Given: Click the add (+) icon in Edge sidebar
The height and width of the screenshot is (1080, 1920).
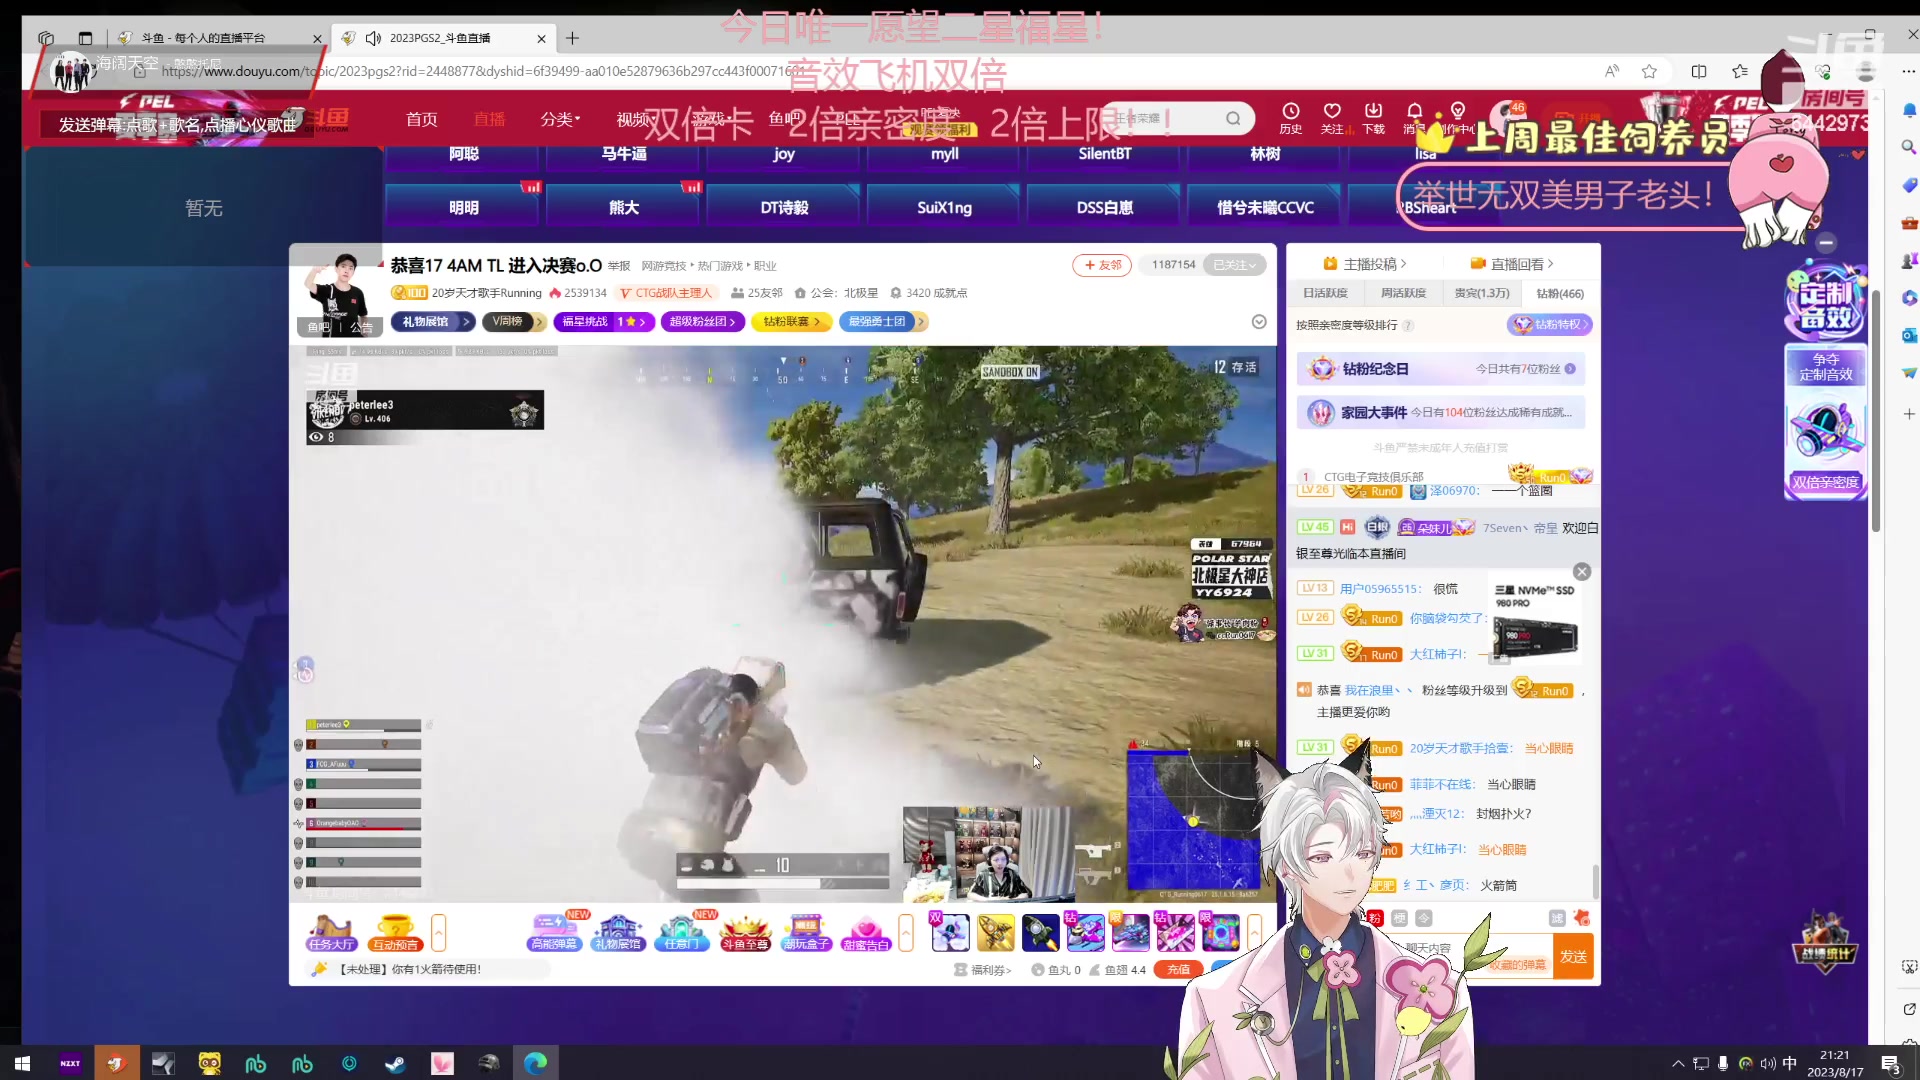Looking at the screenshot, I should 1909,413.
